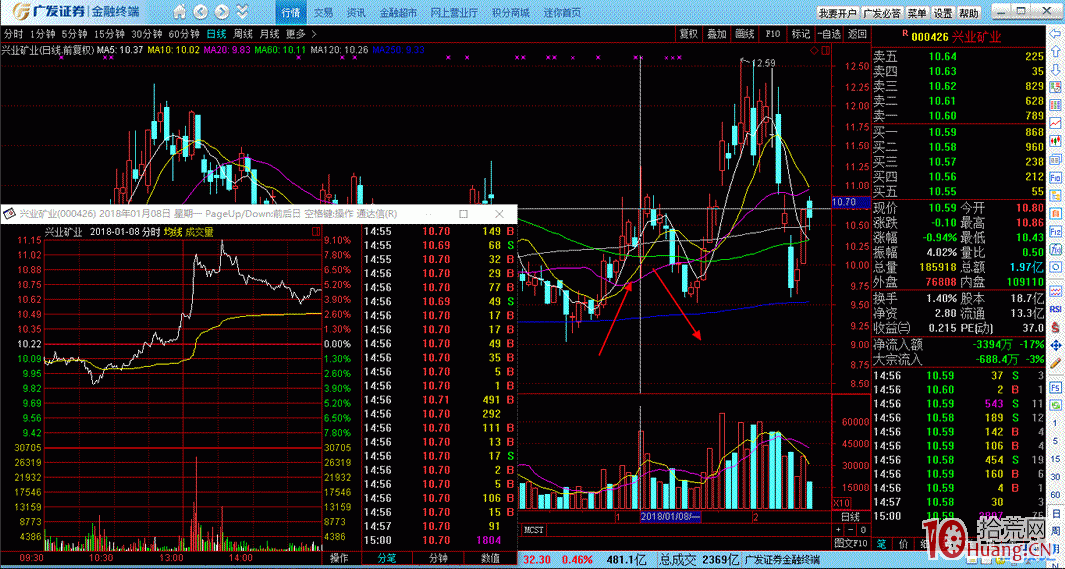Image resolution: width=1065 pixels, height=569 pixels.
Task: Click 操作 in intraday popup bottom bar
Action: [340, 558]
